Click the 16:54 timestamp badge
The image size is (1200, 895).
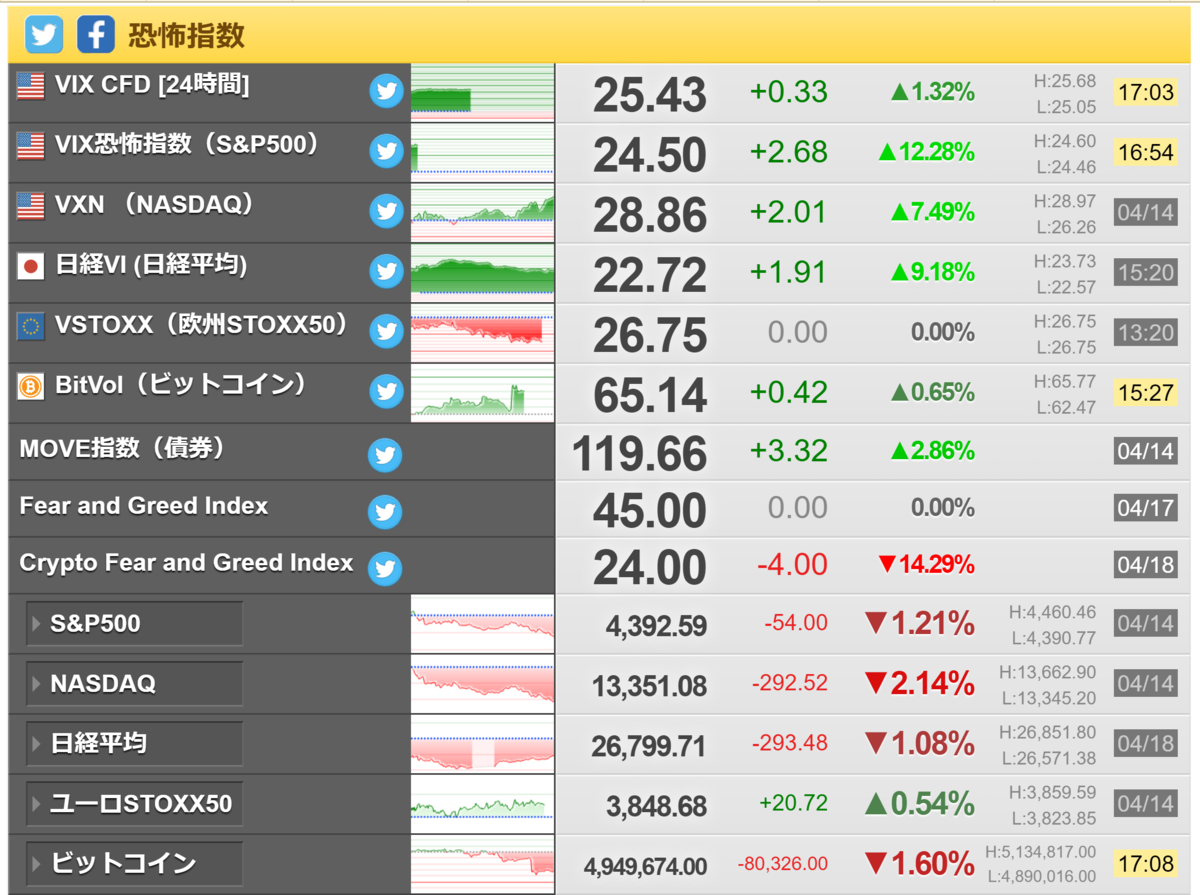1145,153
